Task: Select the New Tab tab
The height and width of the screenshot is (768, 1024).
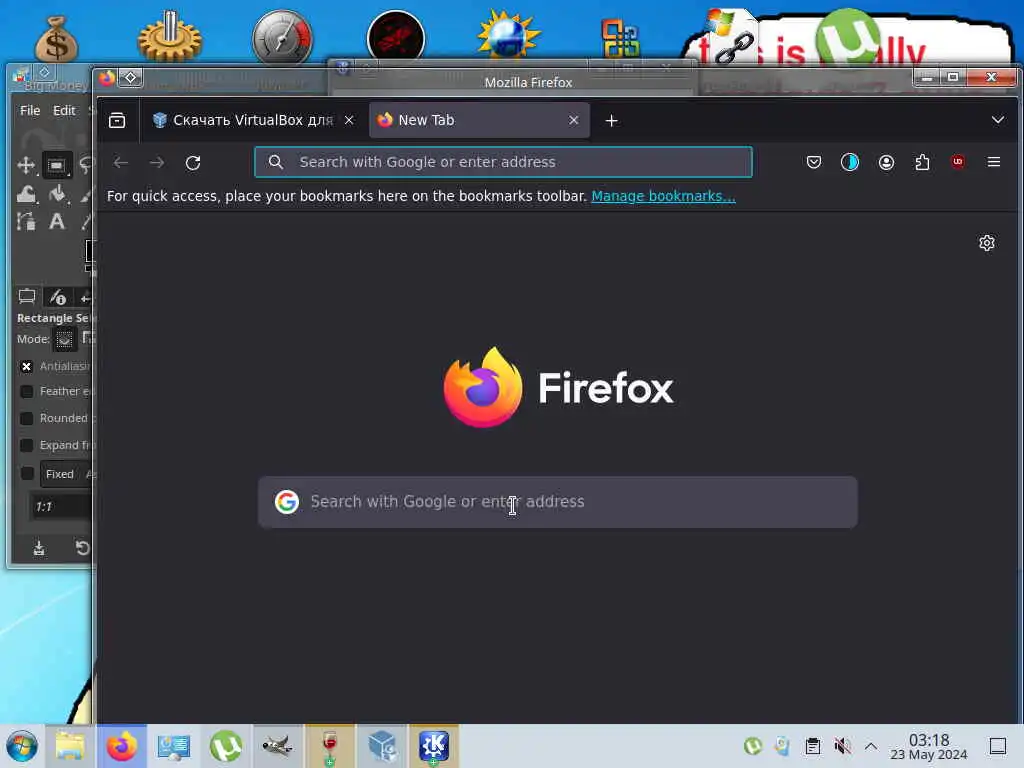Action: pos(479,120)
